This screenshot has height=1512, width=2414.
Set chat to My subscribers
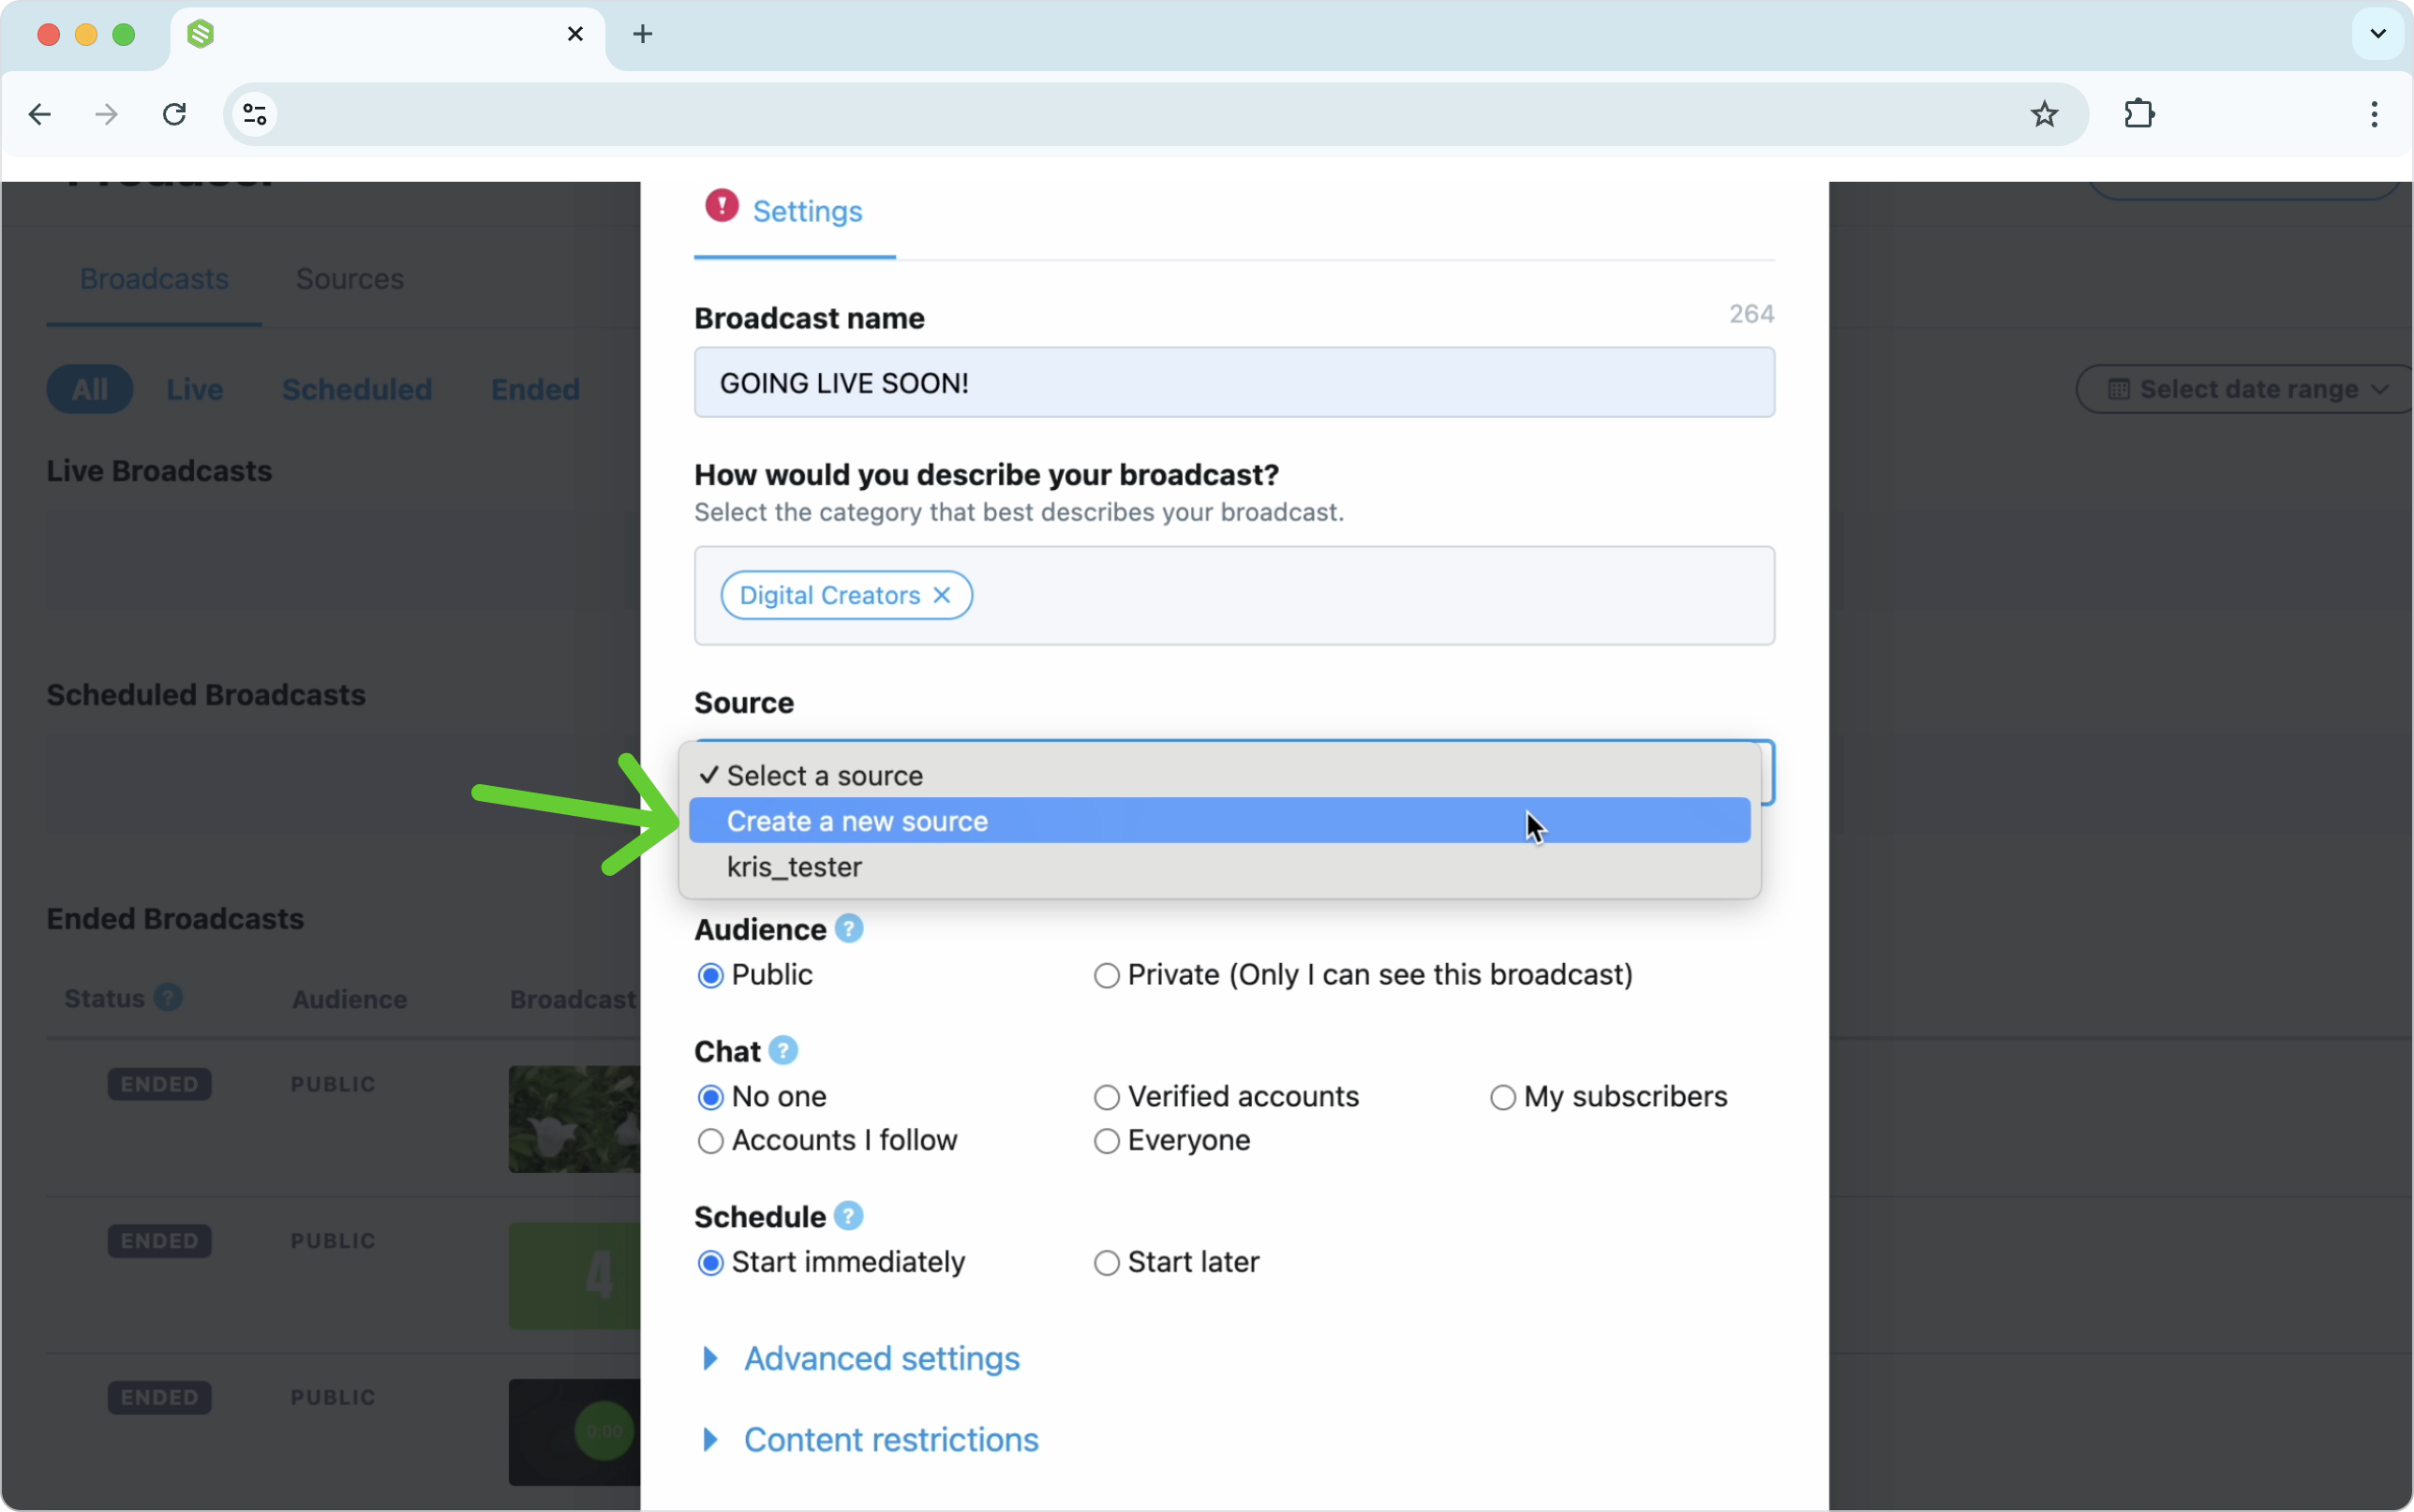(x=1502, y=1097)
